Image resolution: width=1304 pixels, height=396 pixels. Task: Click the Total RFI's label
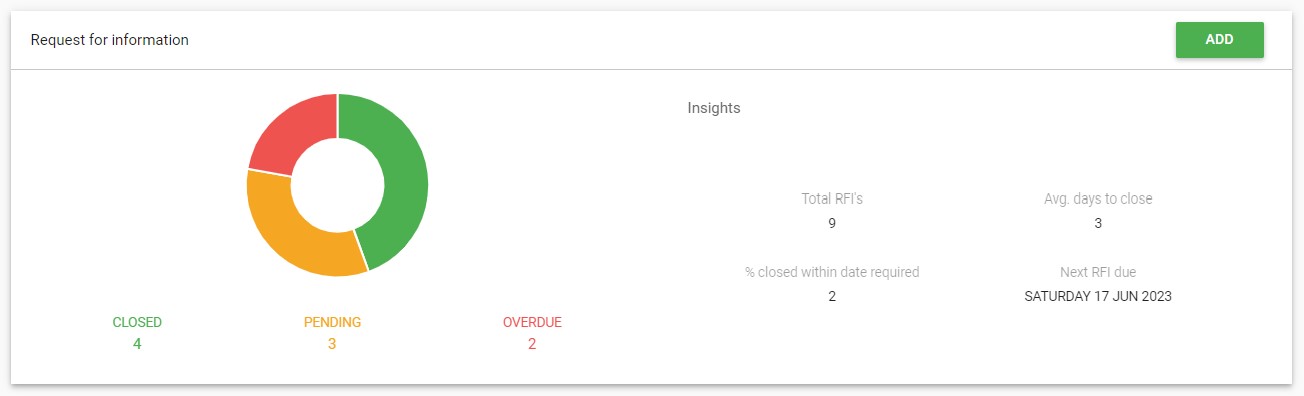click(832, 199)
